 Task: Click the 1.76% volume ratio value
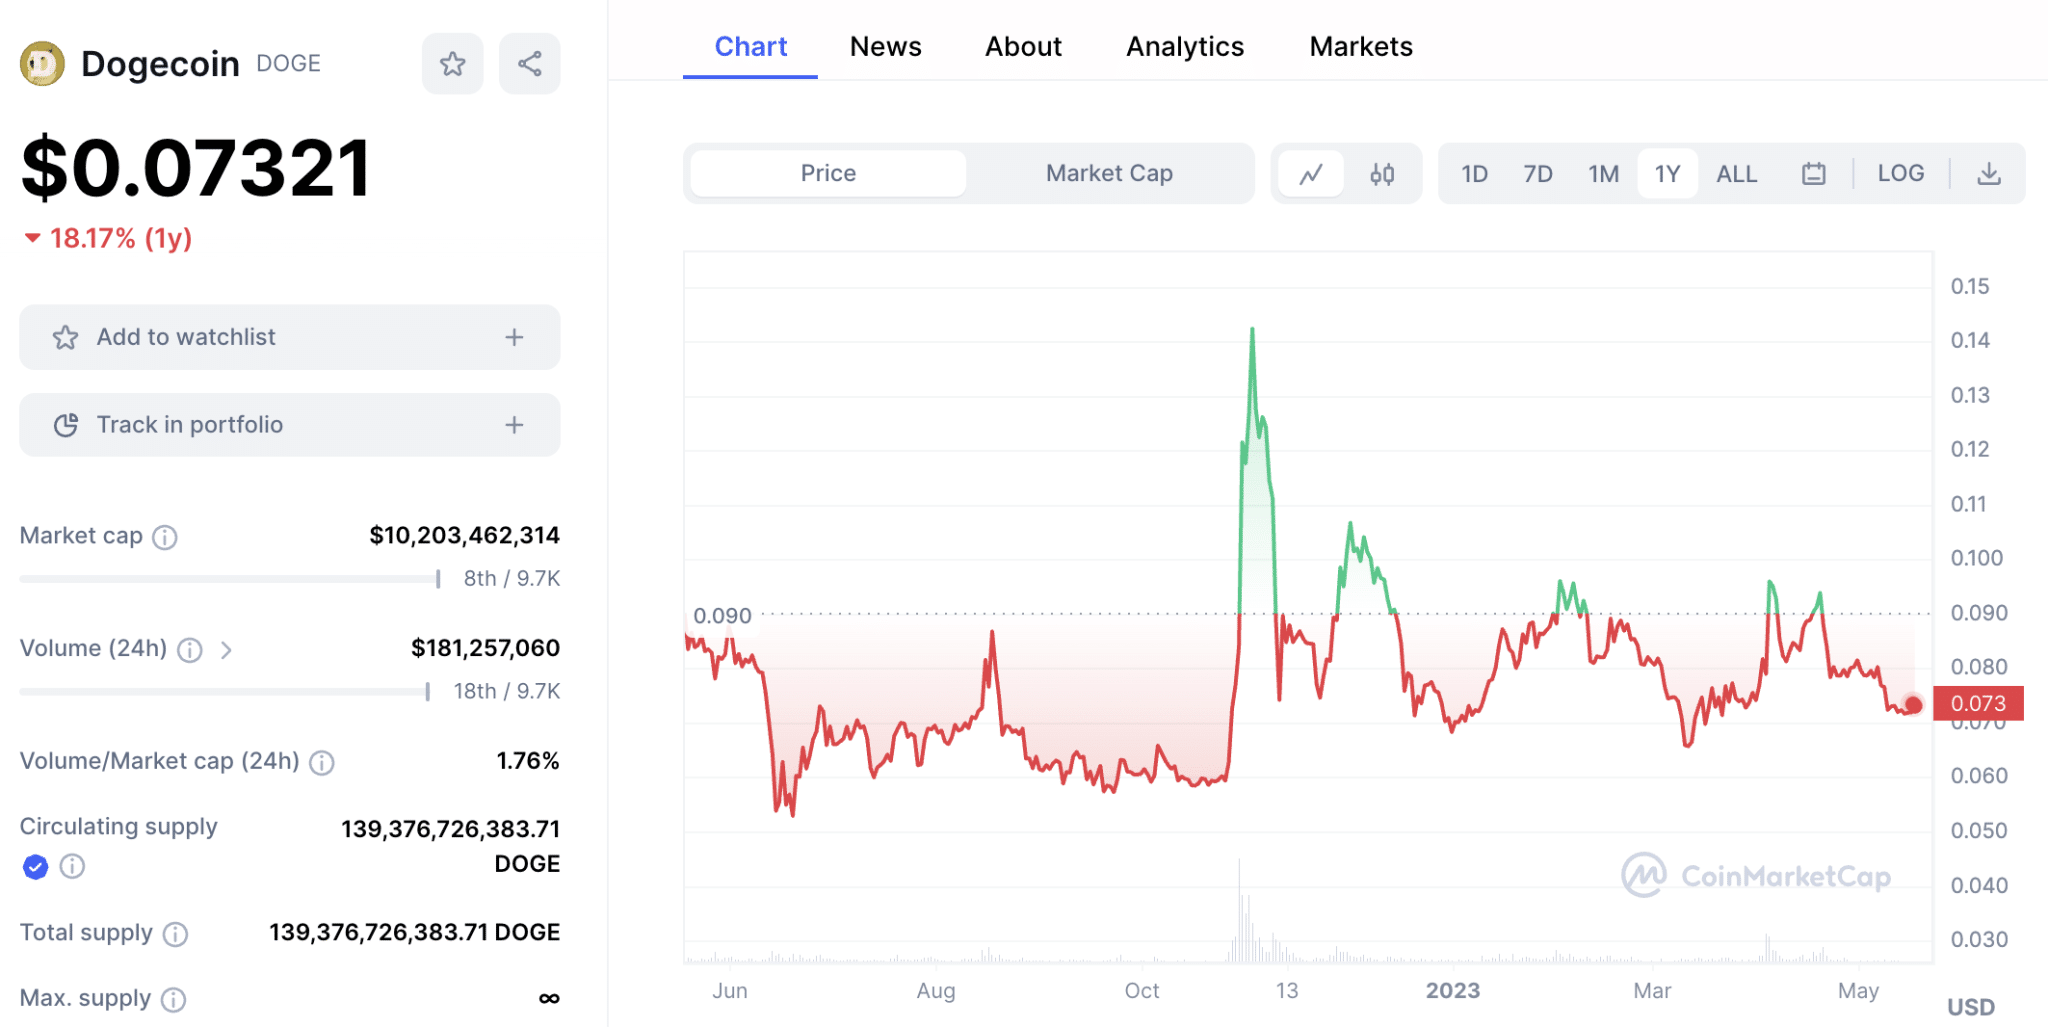coord(528,762)
